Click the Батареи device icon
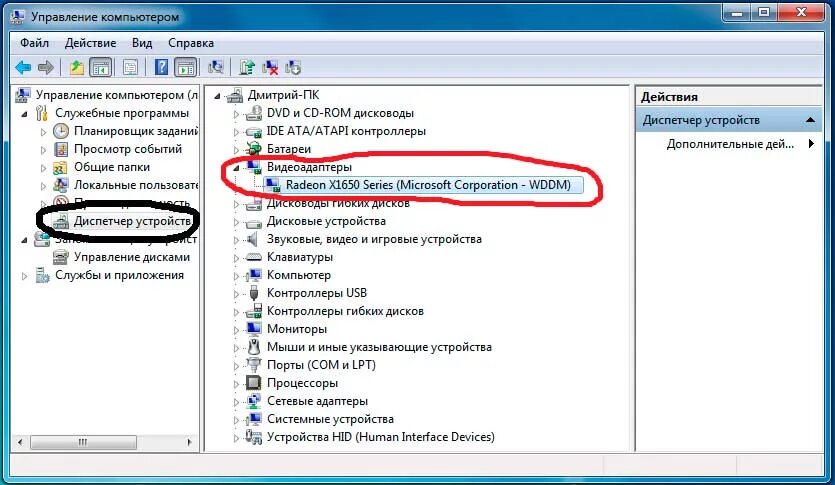This screenshot has width=835, height=485. click(x=253, y=149)
